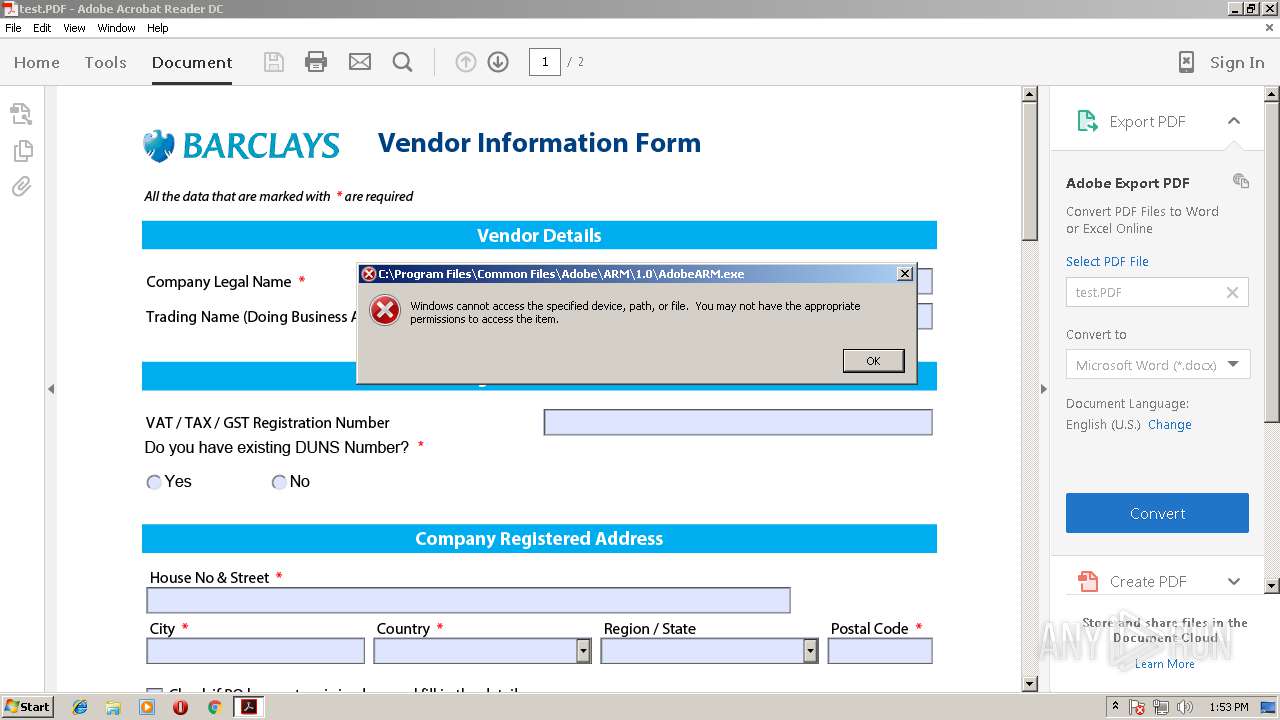Switch to the Document tab
This screenshot has width=1280, height=720.
click(192, 62)
